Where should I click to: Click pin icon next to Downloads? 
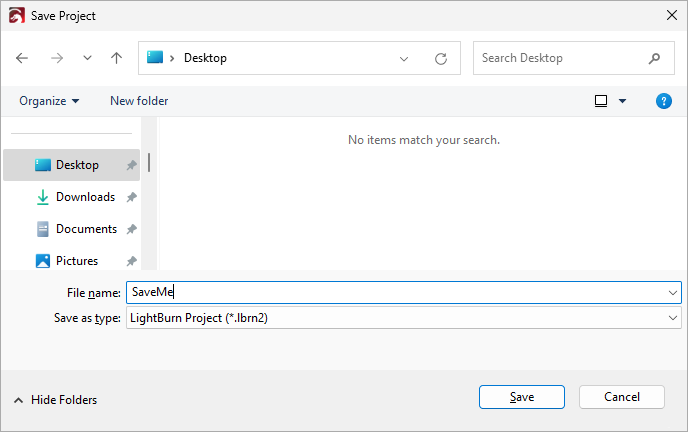pos(131,198)
